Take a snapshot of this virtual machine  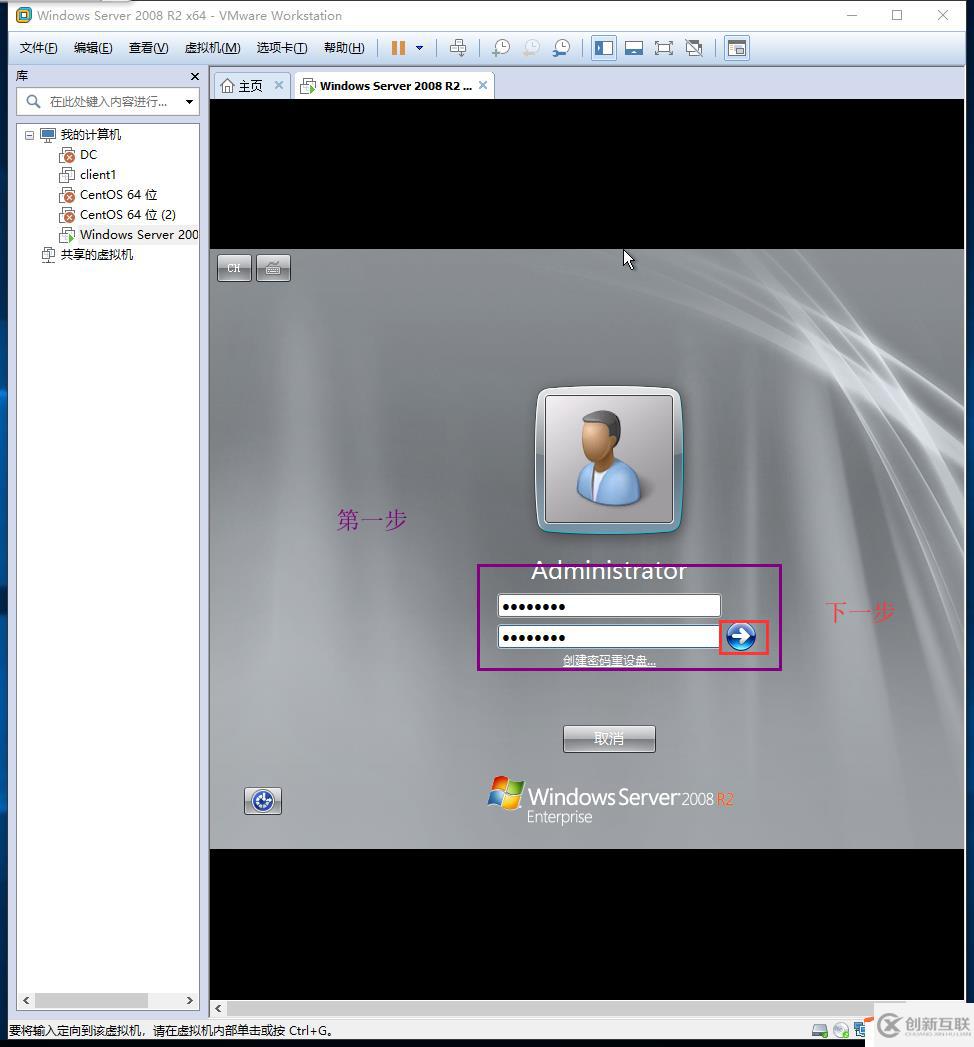point(501,48)
